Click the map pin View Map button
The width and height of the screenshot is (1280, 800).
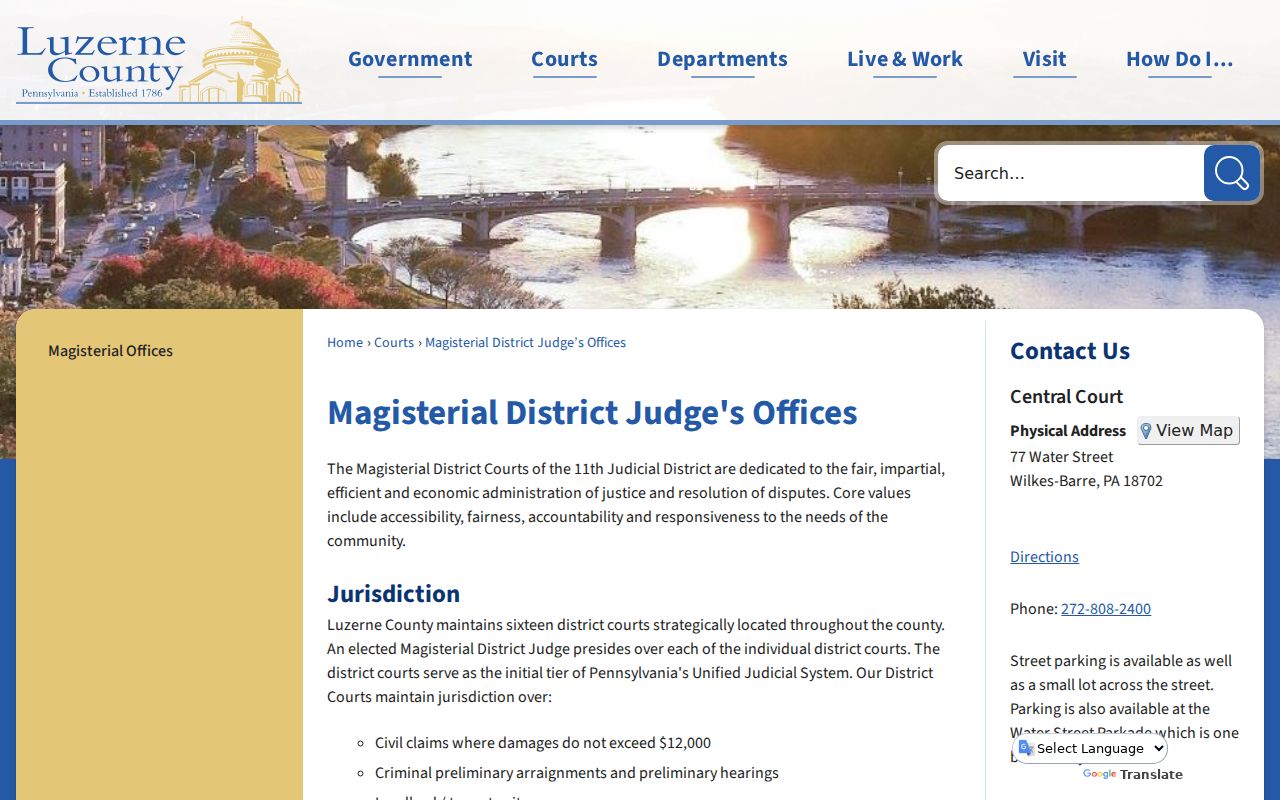pos(1188,431)
